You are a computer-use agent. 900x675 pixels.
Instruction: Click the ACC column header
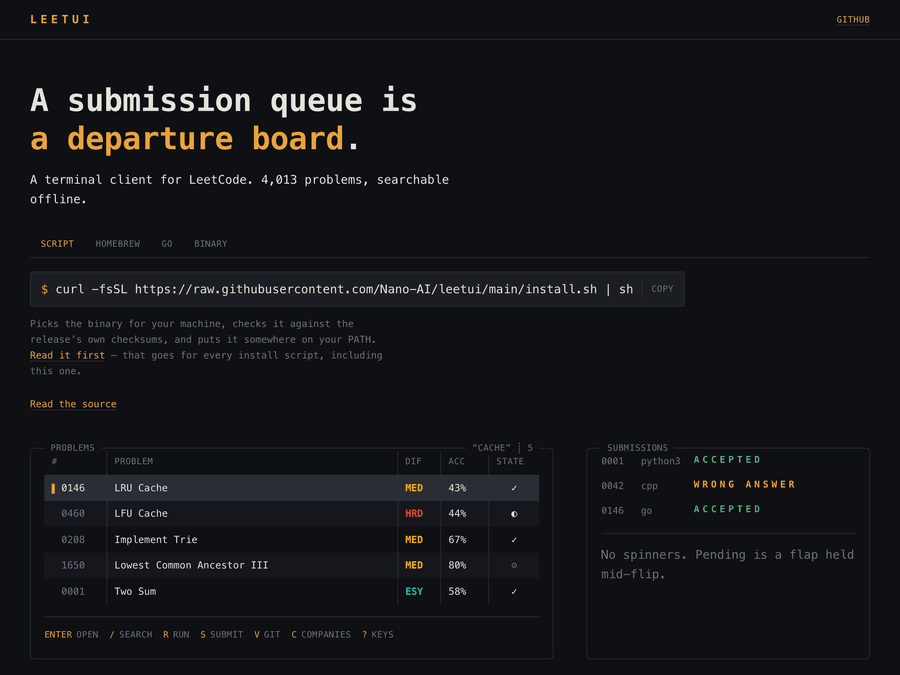456,461
